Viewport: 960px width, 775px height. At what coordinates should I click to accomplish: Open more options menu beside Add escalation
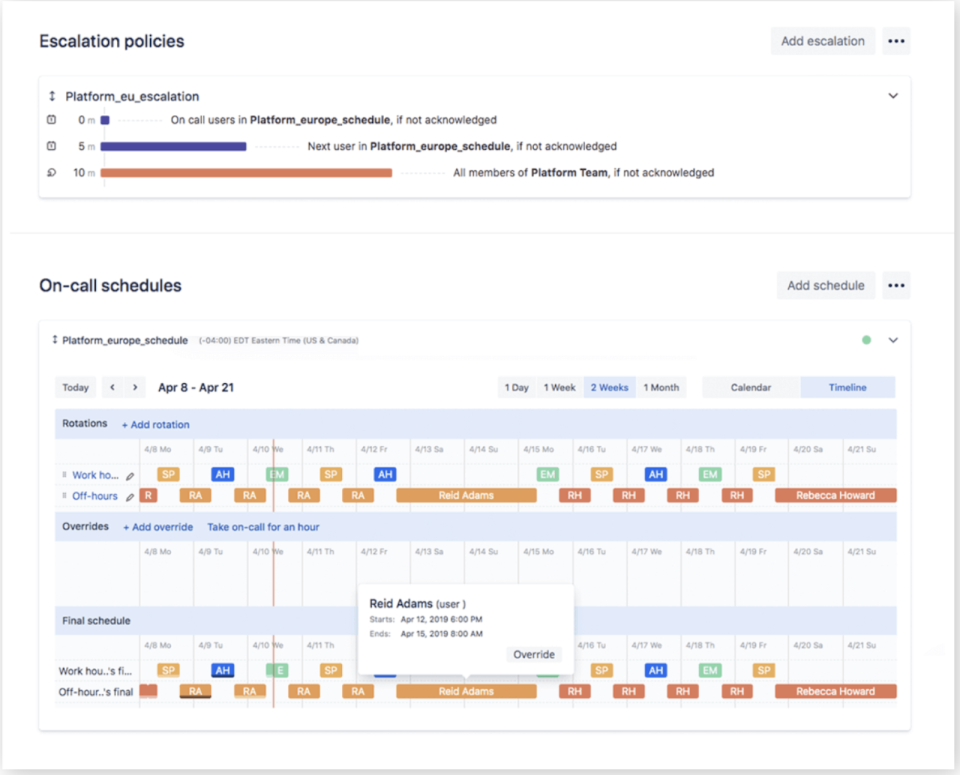point(896,41)
